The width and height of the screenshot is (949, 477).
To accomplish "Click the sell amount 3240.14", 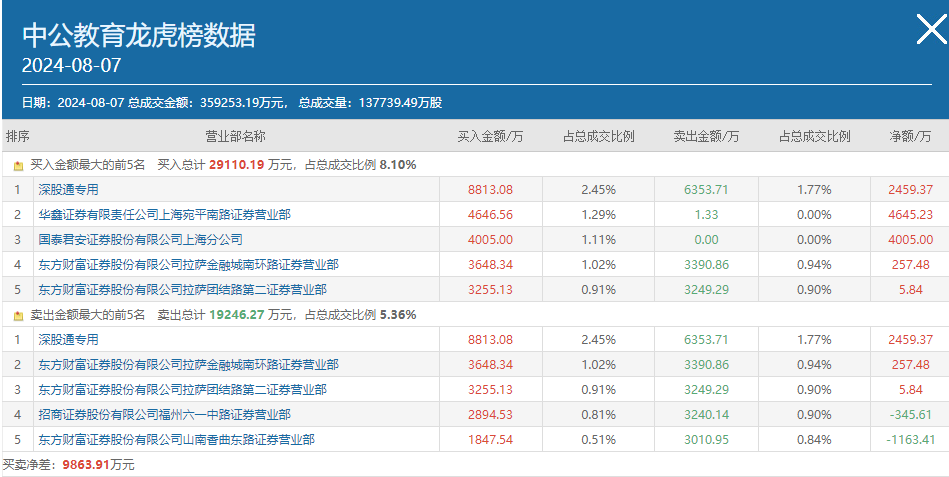I will coord(706,415).
